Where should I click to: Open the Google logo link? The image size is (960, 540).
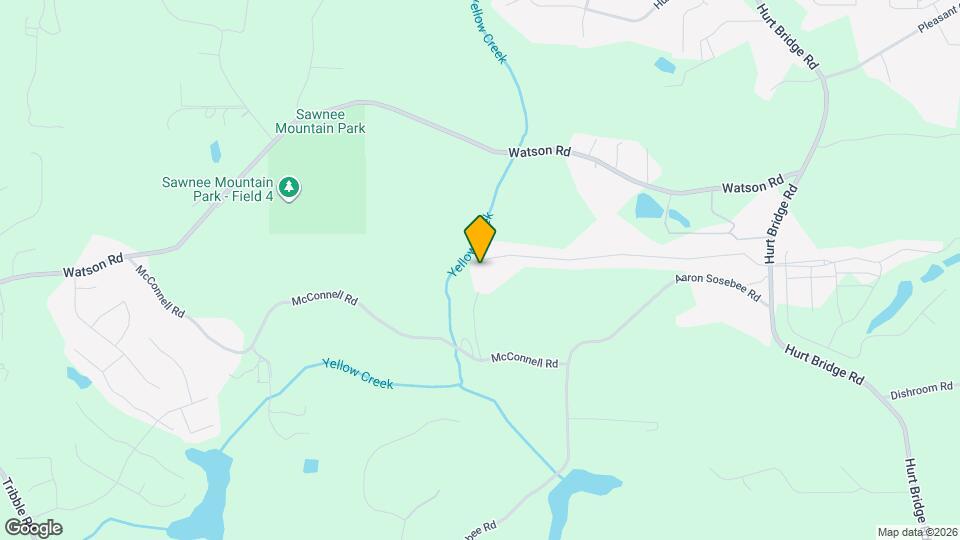click(34, 528)
